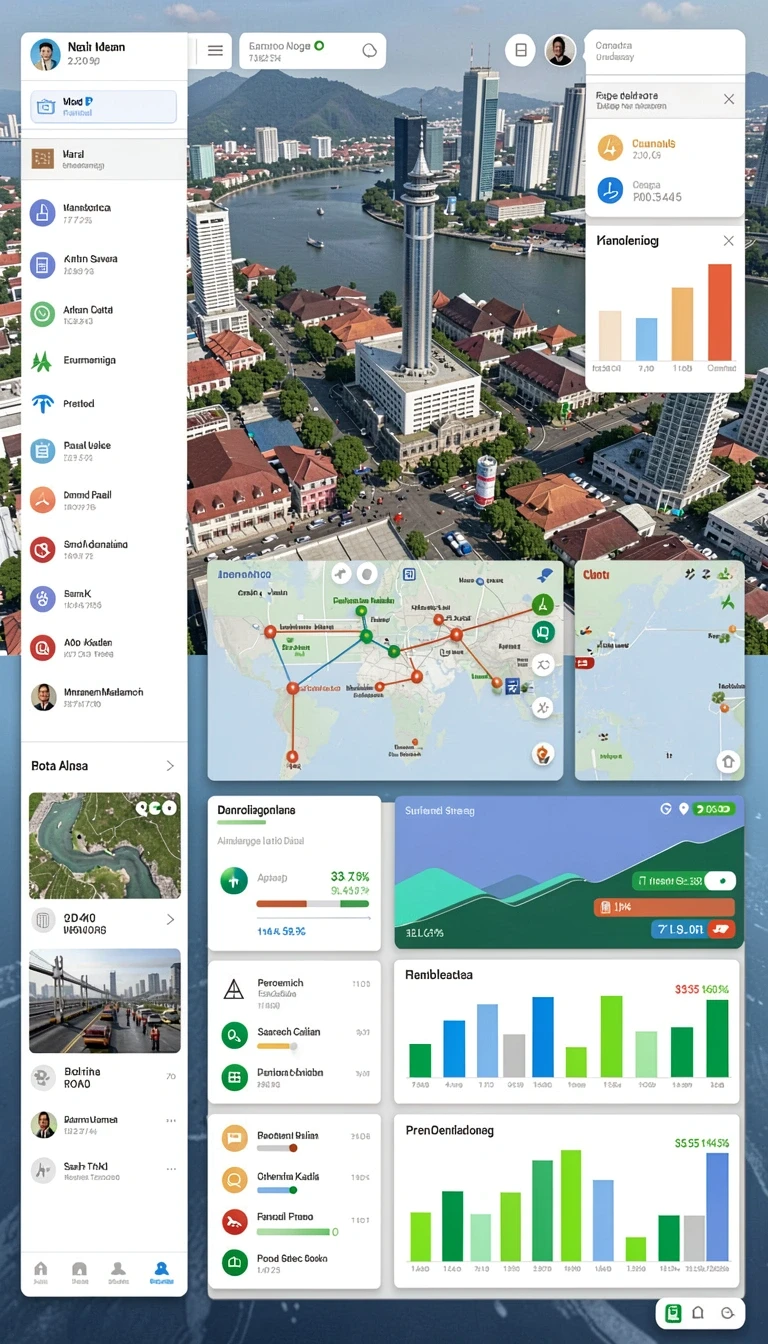The height and width of the screenshot is (1344, 768).
Task: Select the Paaal Uolce sidebar icon
Action: (x=42, y=451)
